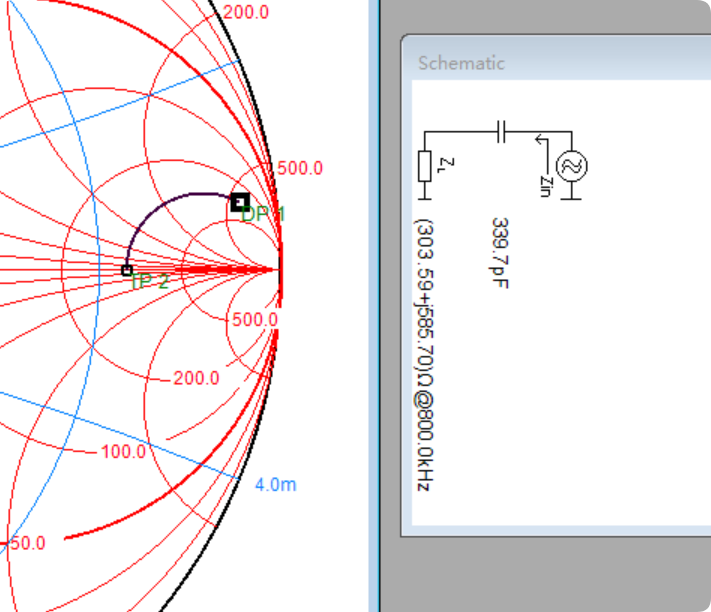The image size is (711, 612).
Task: Click the blue 4.0m admittance label
Action: pyautogui.click(x=275, y=485)
